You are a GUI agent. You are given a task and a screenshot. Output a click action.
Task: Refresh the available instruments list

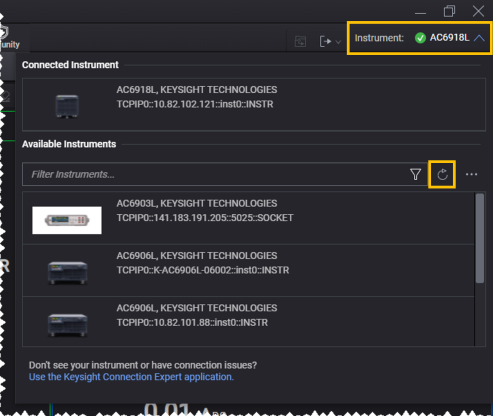[442, 174]
